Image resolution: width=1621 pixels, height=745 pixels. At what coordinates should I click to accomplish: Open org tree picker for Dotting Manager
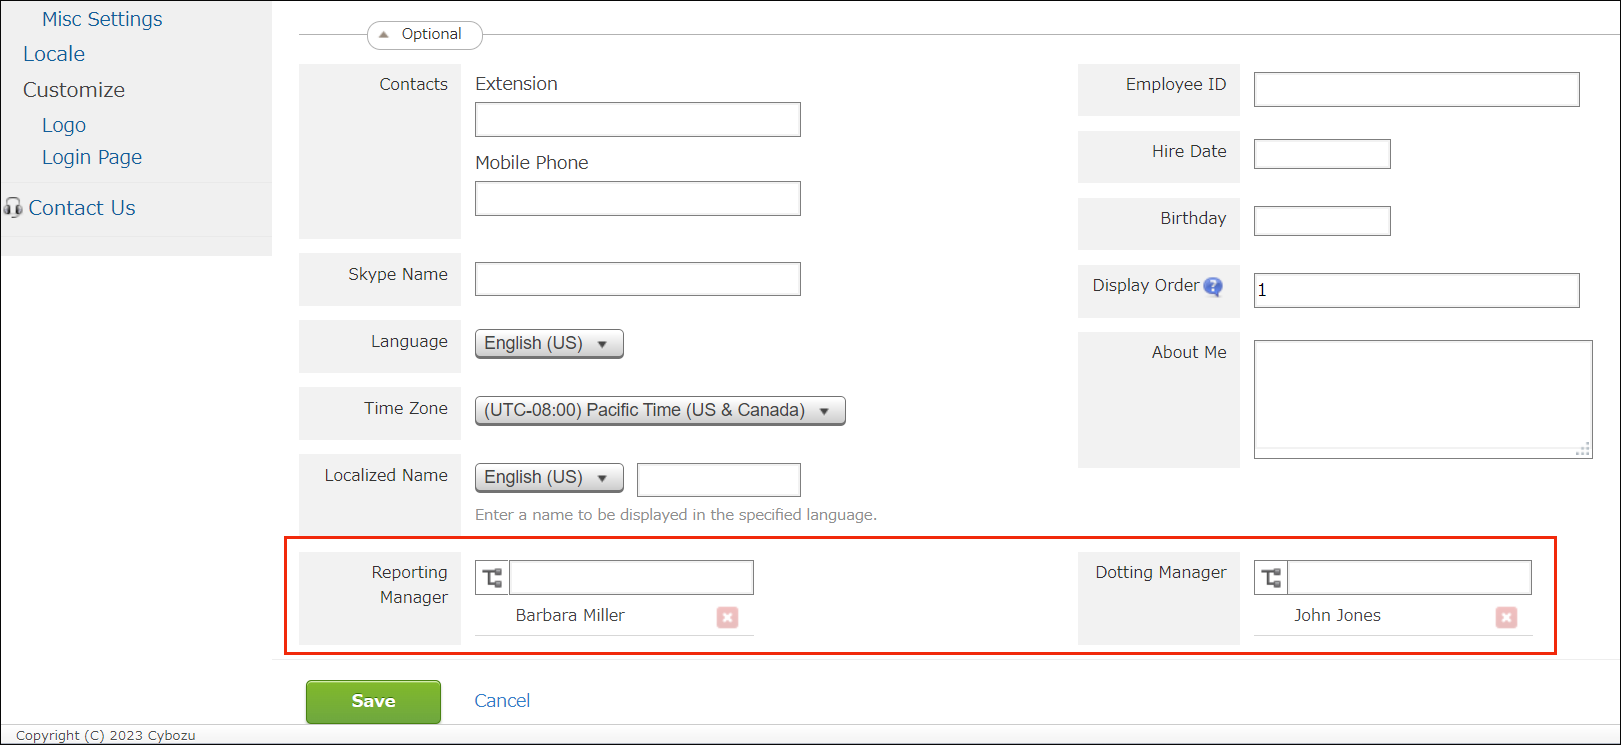(x=1271, y=578)
